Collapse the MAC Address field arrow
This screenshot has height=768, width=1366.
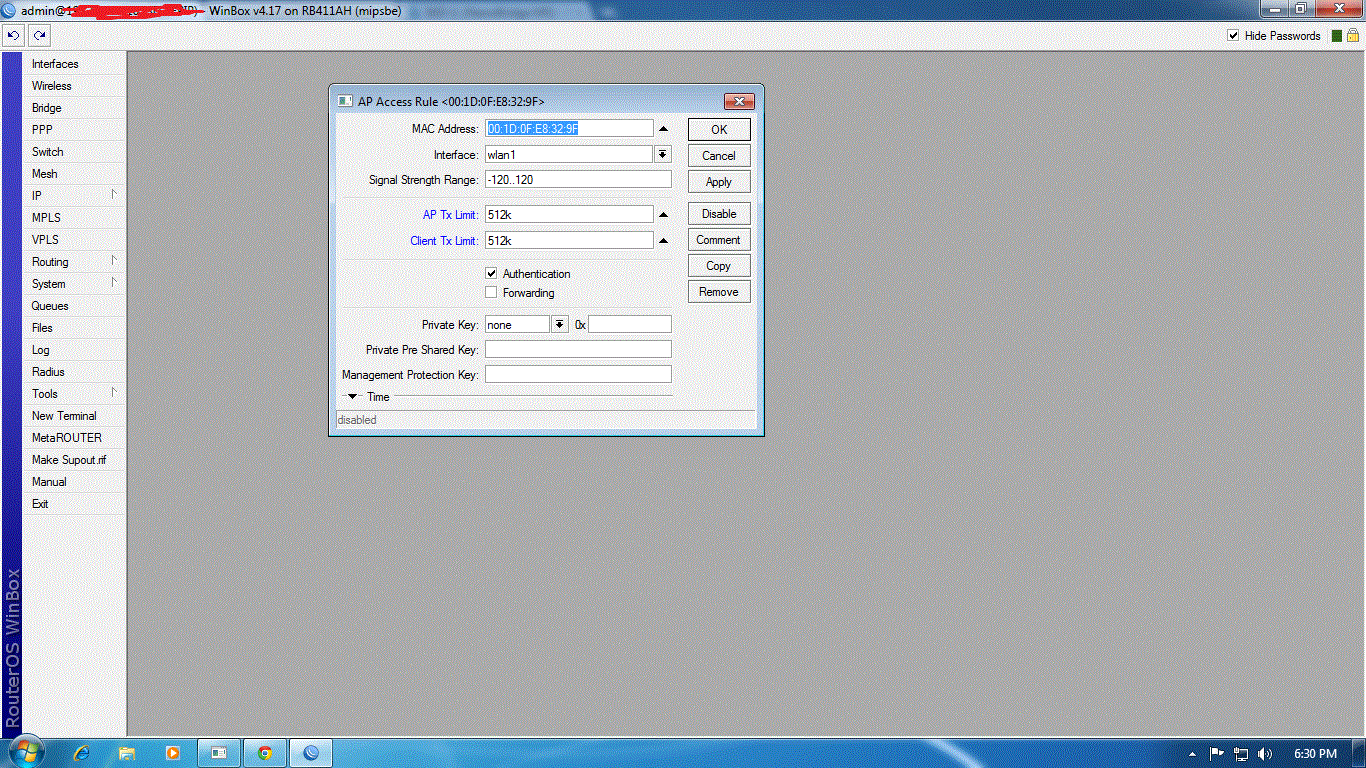coord(663,129)
